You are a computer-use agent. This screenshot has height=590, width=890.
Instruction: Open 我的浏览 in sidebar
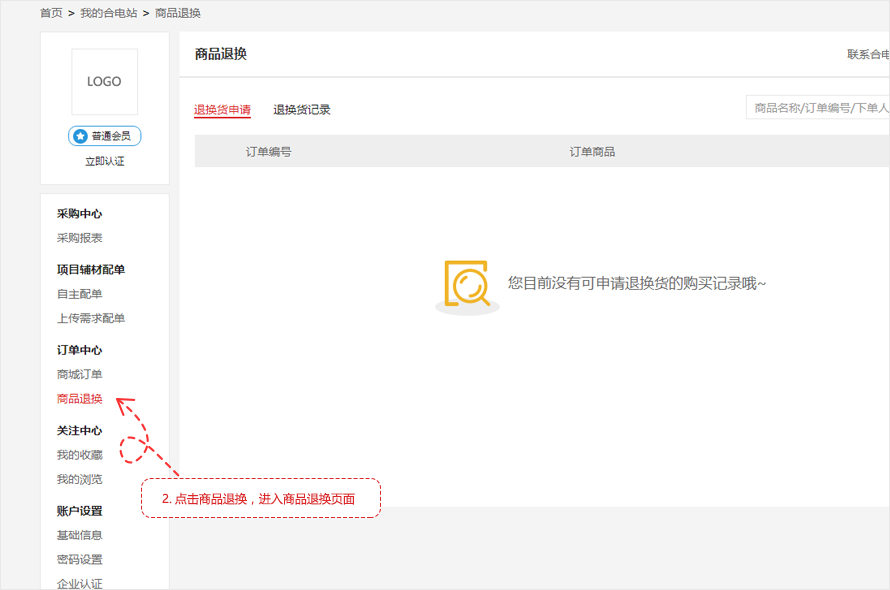(80, 479)
